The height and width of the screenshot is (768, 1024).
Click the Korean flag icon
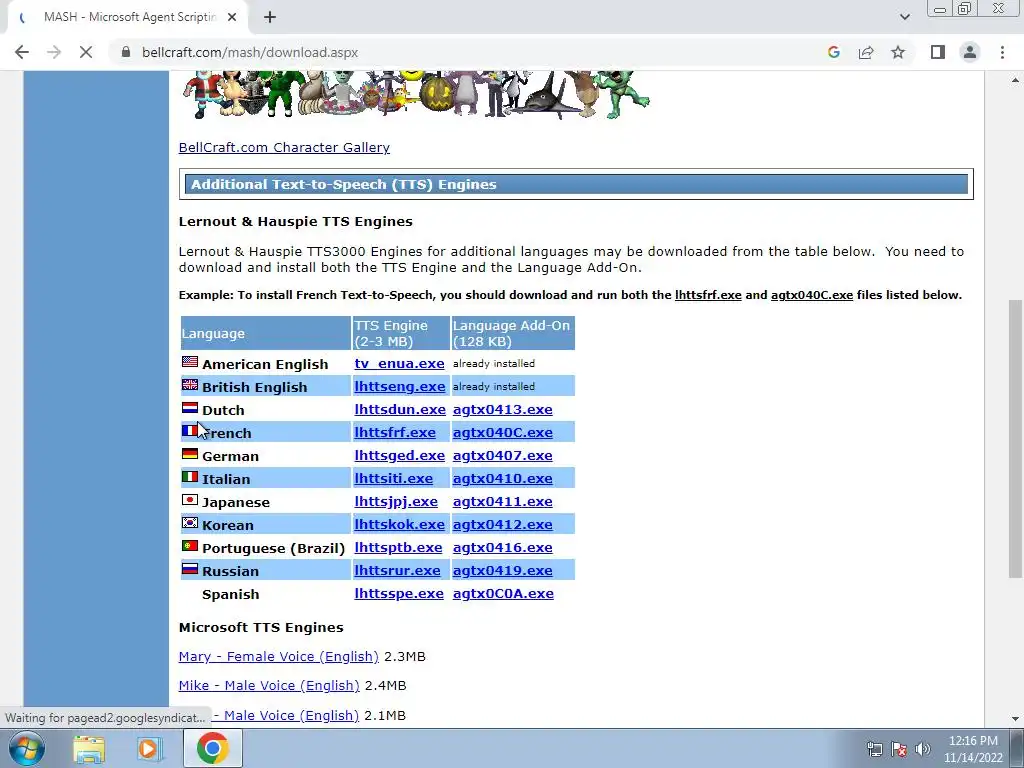(x=189, y=522)
